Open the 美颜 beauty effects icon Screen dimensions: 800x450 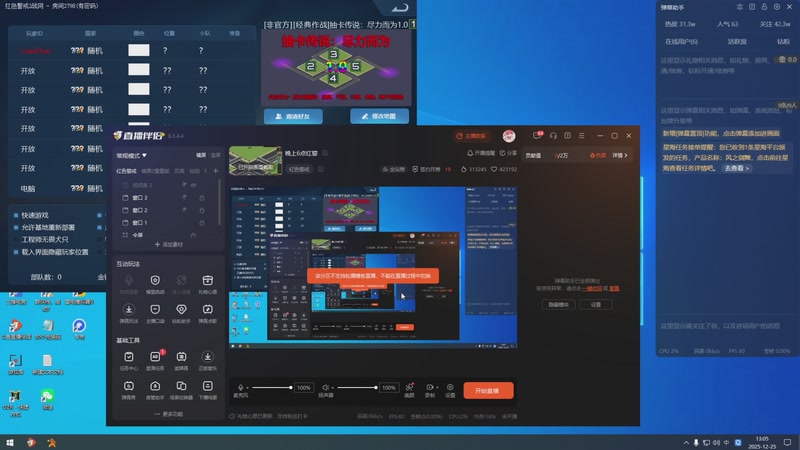[x=409, y=388]
